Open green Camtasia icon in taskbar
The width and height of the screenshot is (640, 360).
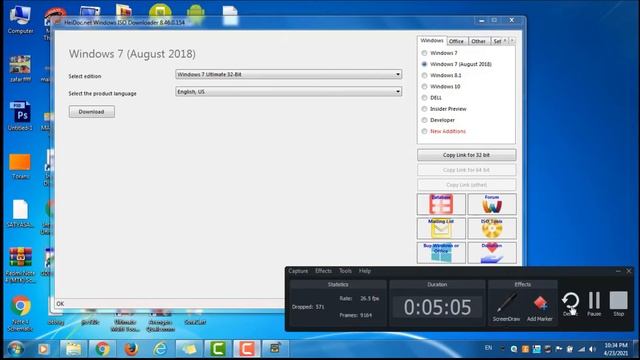[x=218, y=349]
